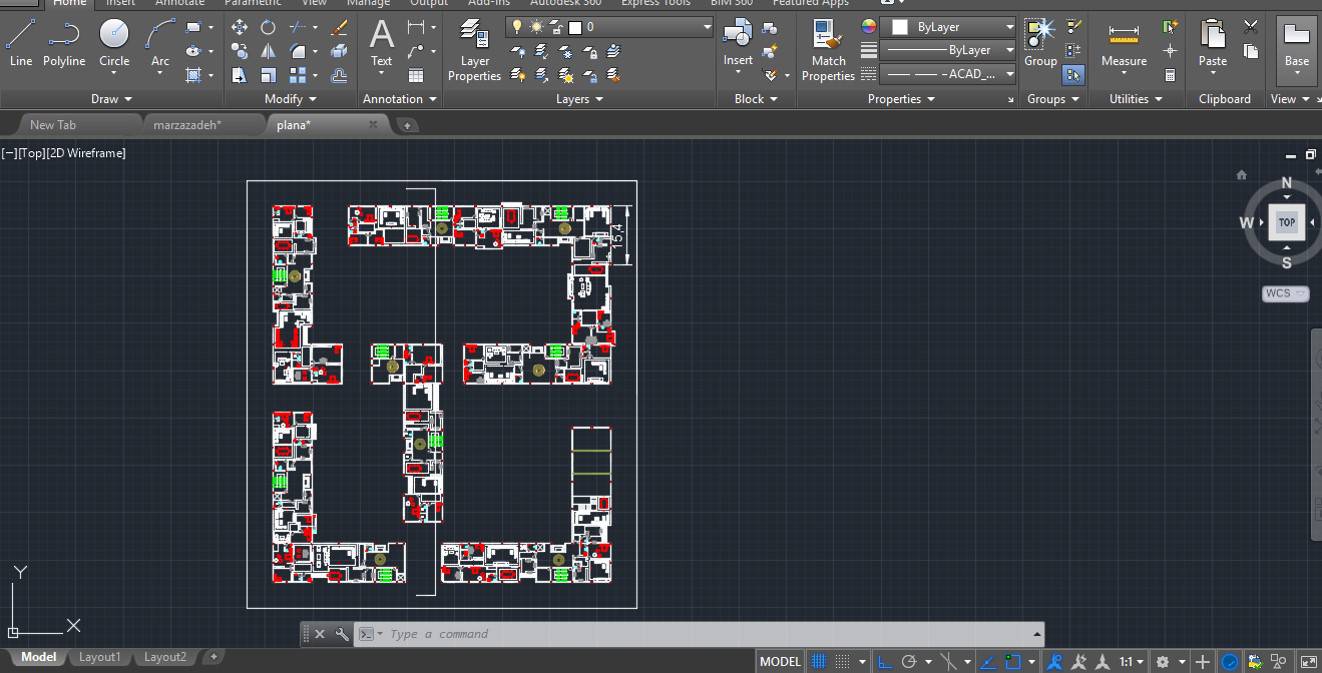Screen dimensions: 1322x673
Task: Open the Manage ribbon tab
Action: 368,3
